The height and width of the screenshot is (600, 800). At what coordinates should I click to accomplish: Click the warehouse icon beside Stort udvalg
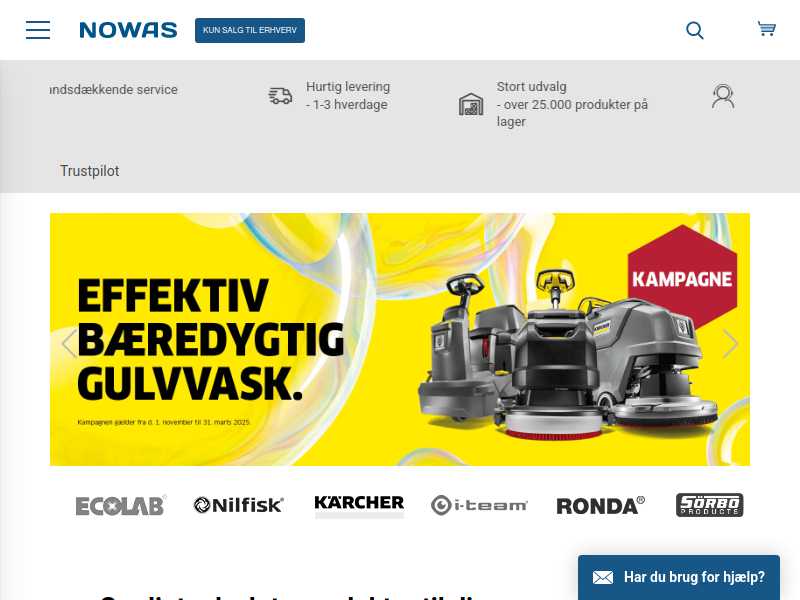(470, 104)
